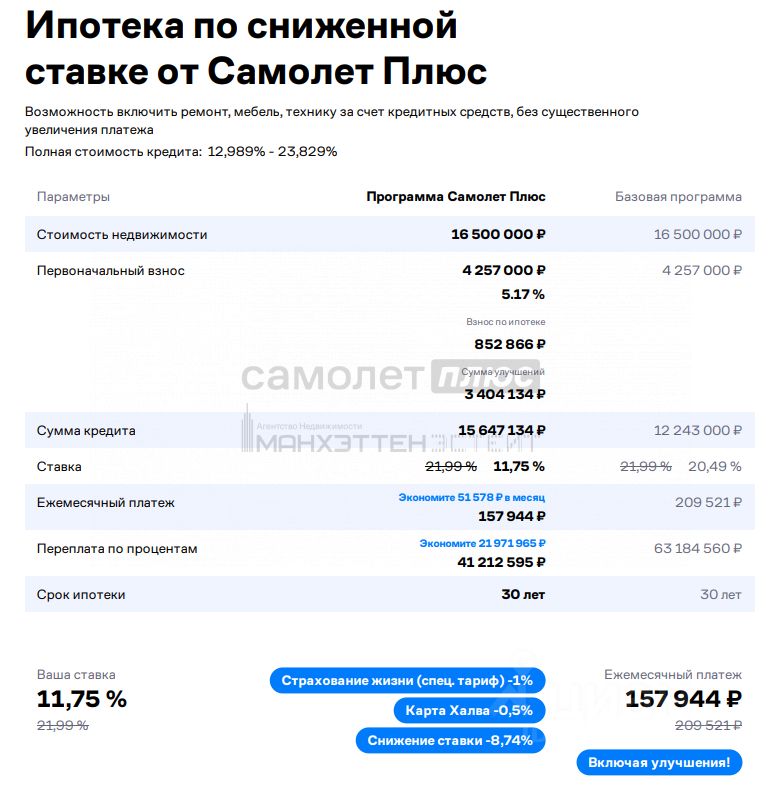Click the loan amount 15 647 134 ₽
Screen dimensions: 782x812
[x=502, y=430]
